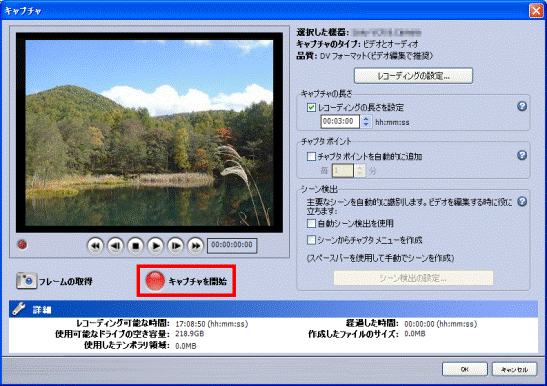Decrease recording length with down arrow
Image resolution: width=547 pixels, height=386 pixels.
366,125
